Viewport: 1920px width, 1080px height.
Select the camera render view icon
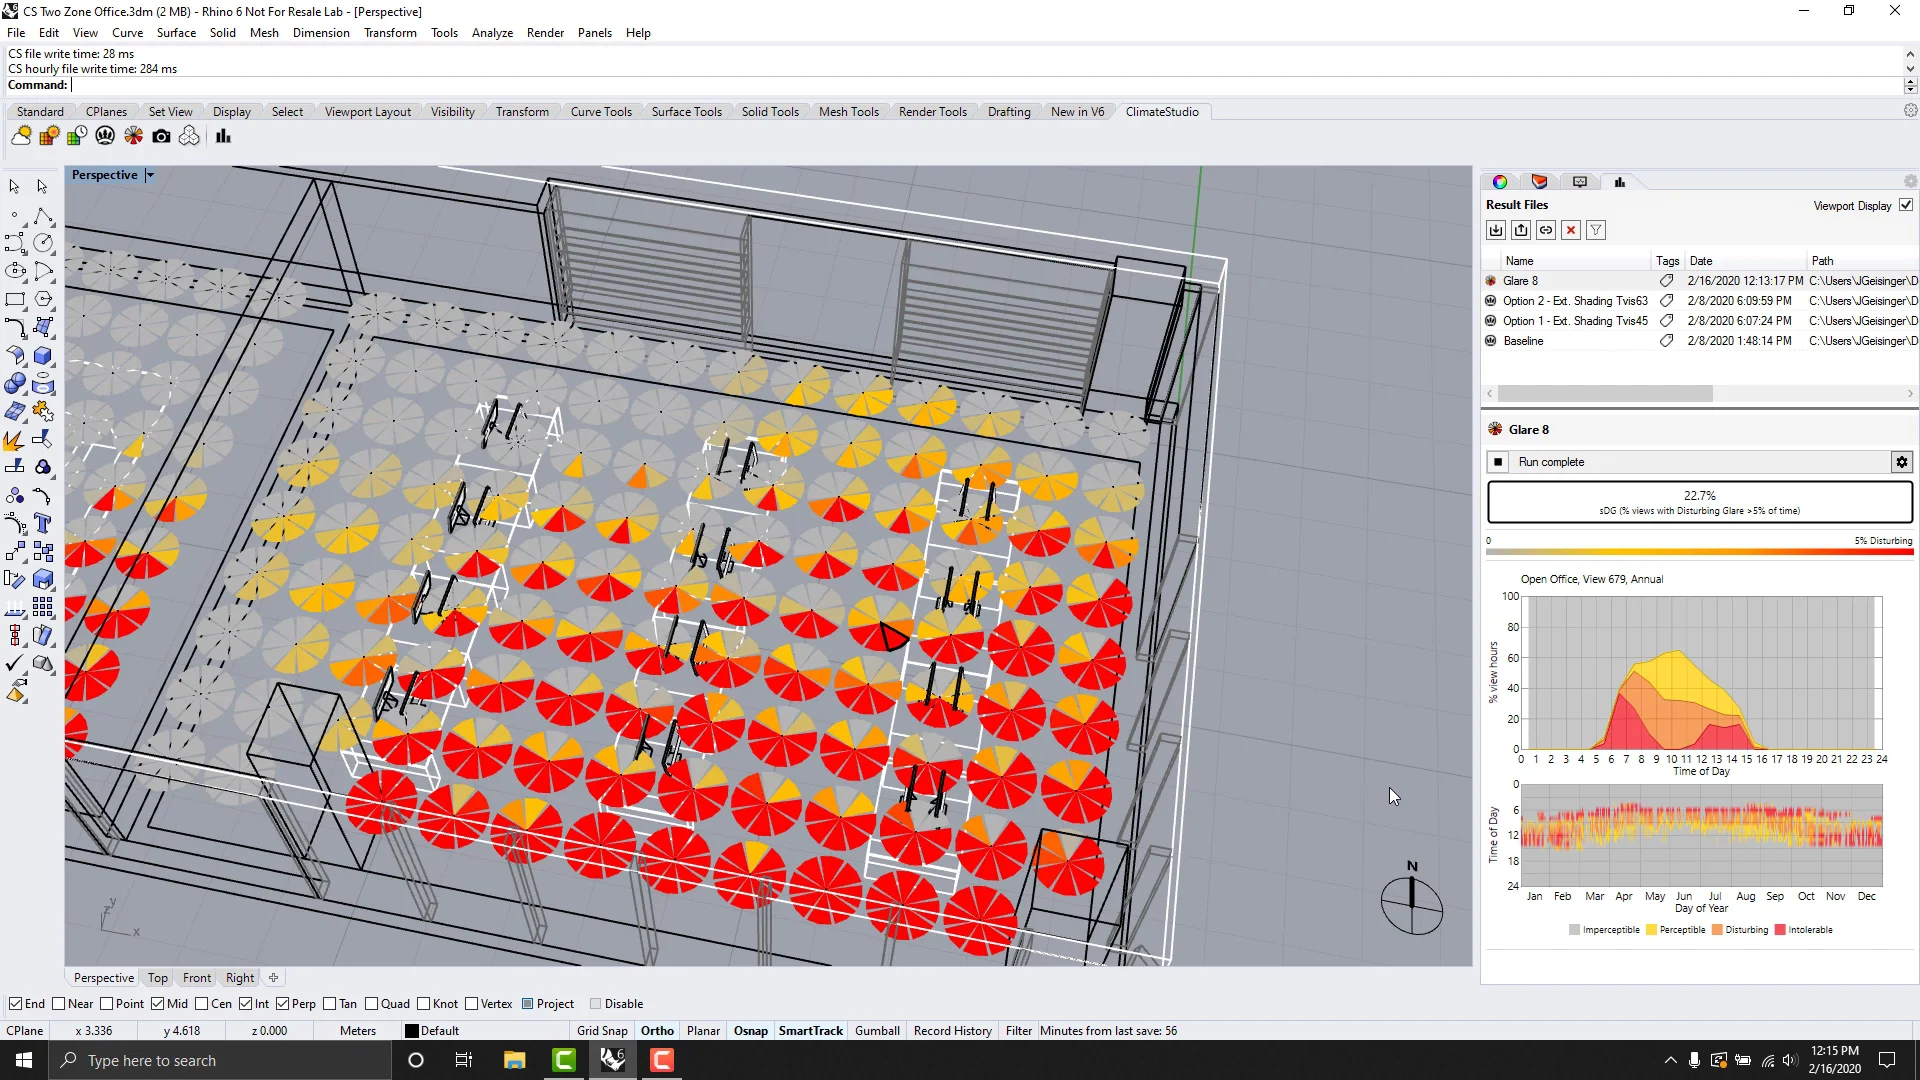161,136
